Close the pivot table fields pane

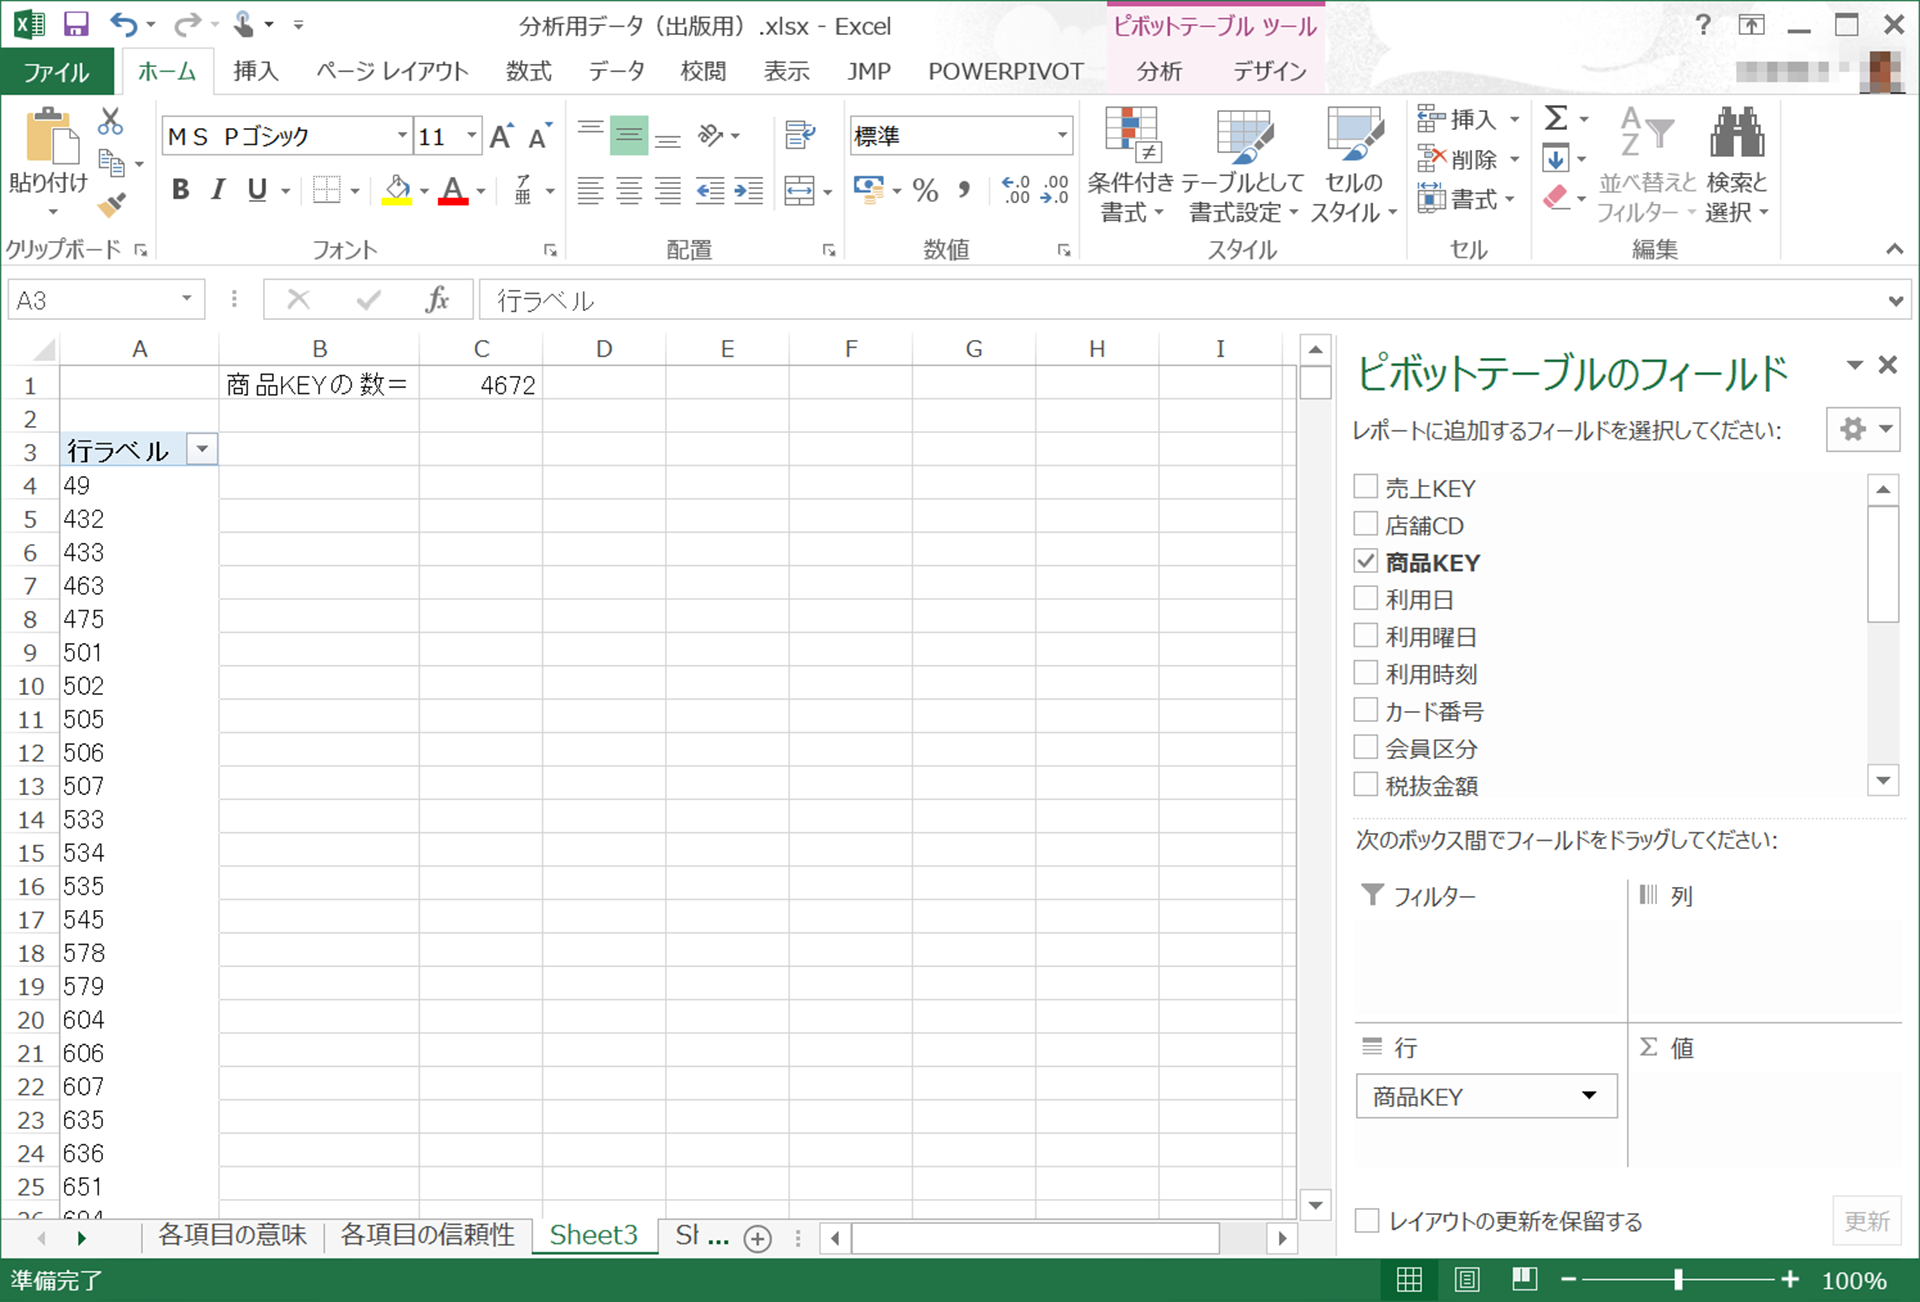tap(1887, 365)
